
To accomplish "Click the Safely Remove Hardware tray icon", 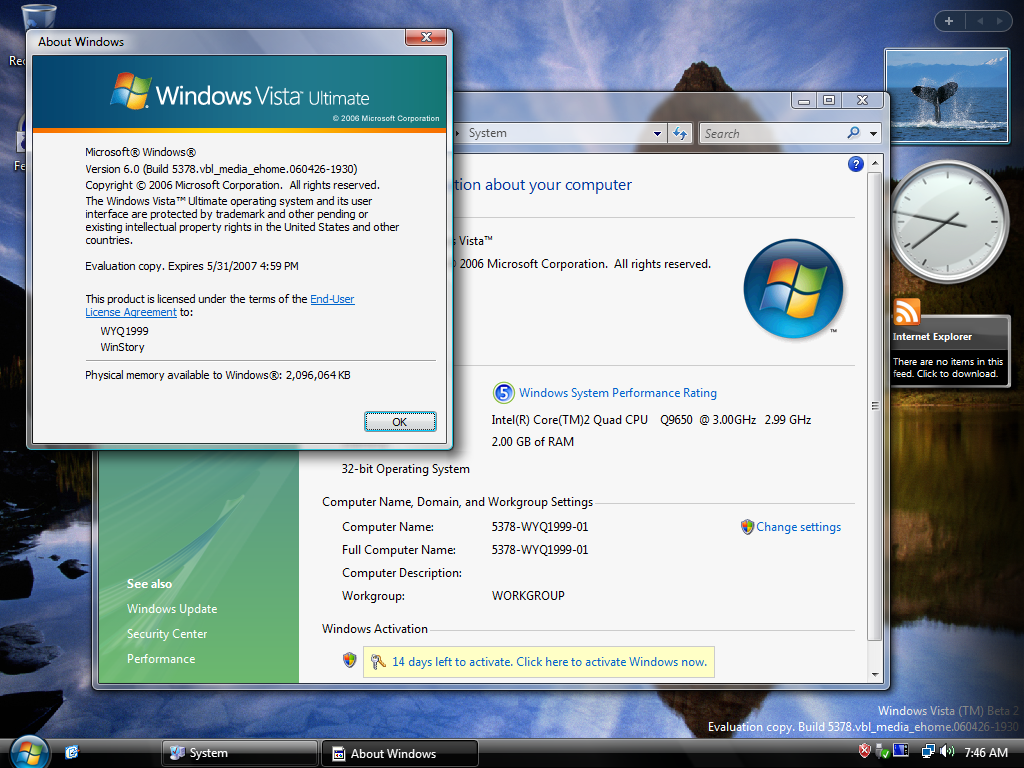I will (882, 751).
